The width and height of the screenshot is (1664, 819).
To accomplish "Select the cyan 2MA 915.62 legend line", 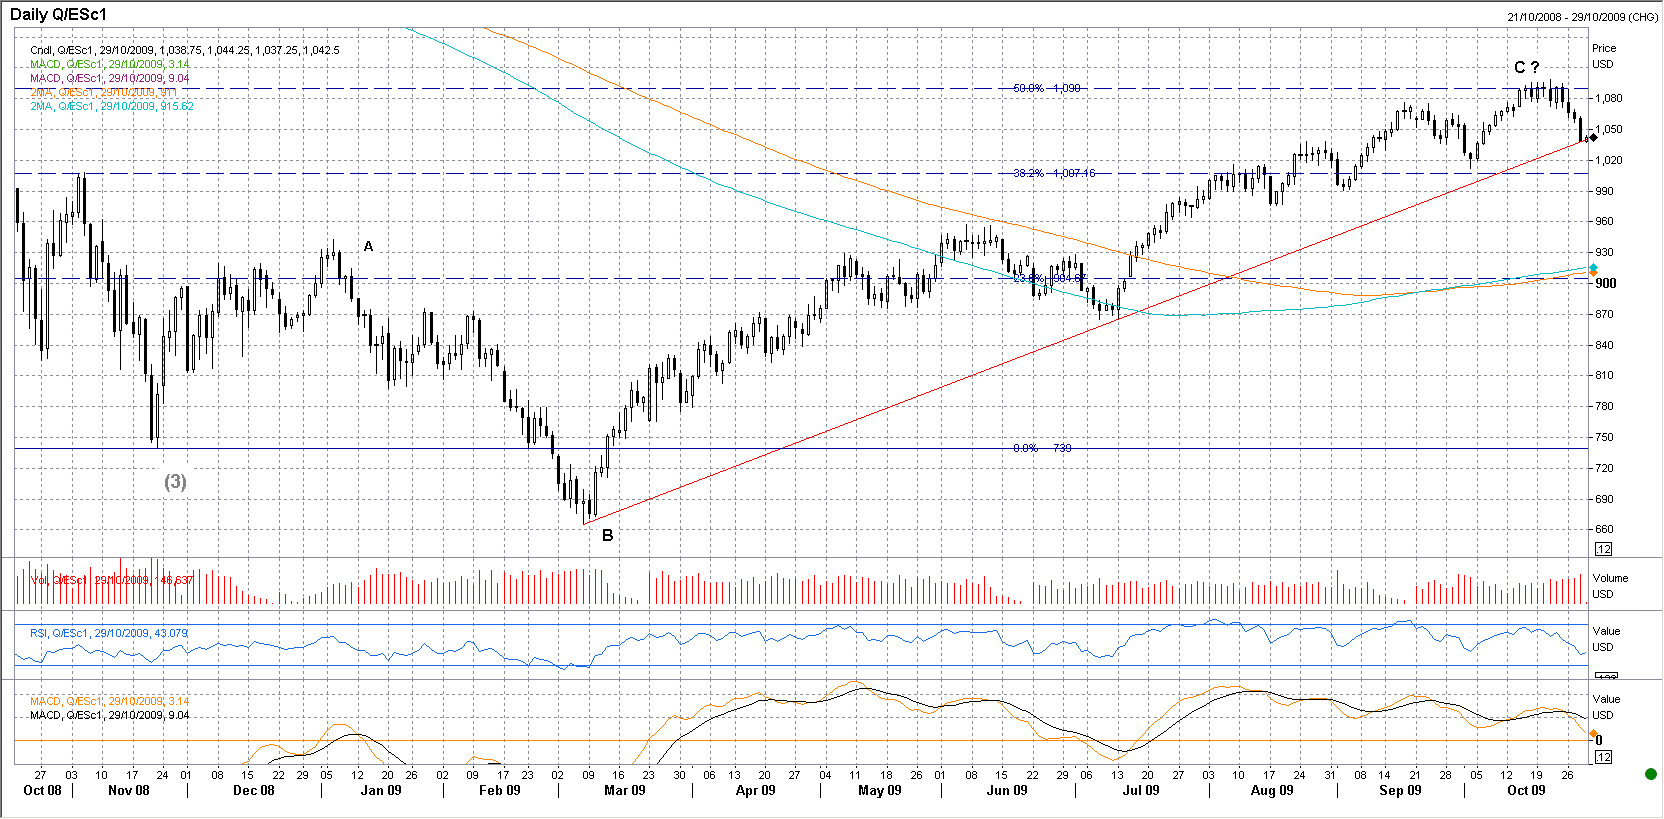I will click(x=112, y=106).
